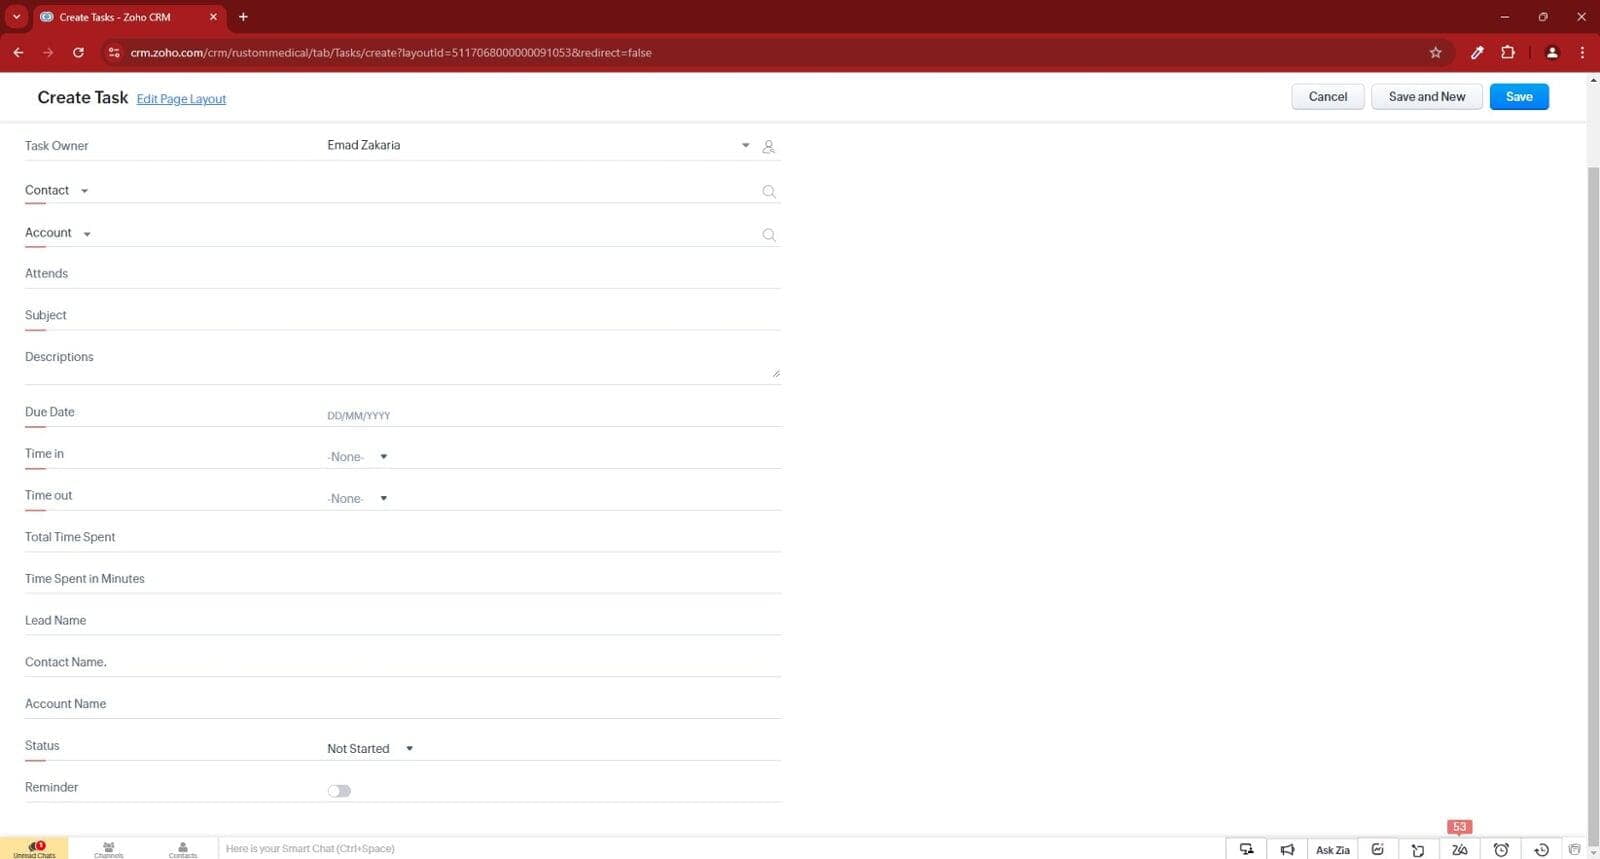Click the Contact lookup search icon
This screenshot has height=859, width=1600.
tap(769, 191)
